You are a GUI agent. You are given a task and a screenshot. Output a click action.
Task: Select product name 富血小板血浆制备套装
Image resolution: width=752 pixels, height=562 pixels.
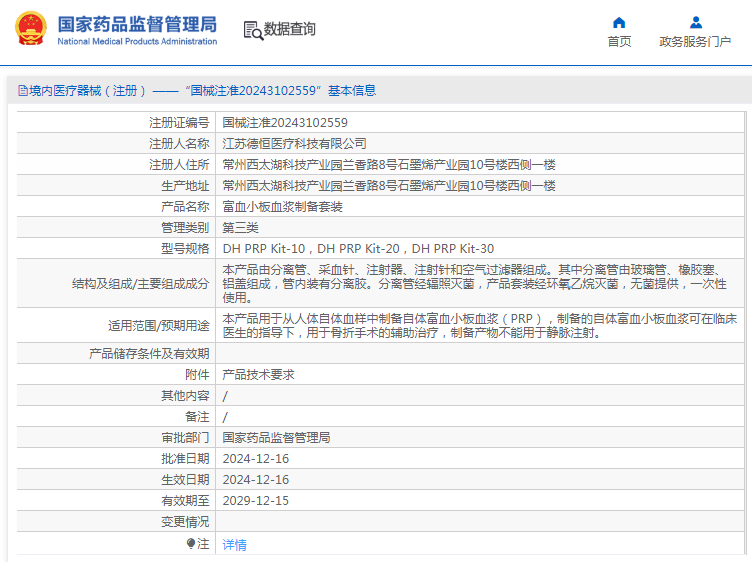282,207
